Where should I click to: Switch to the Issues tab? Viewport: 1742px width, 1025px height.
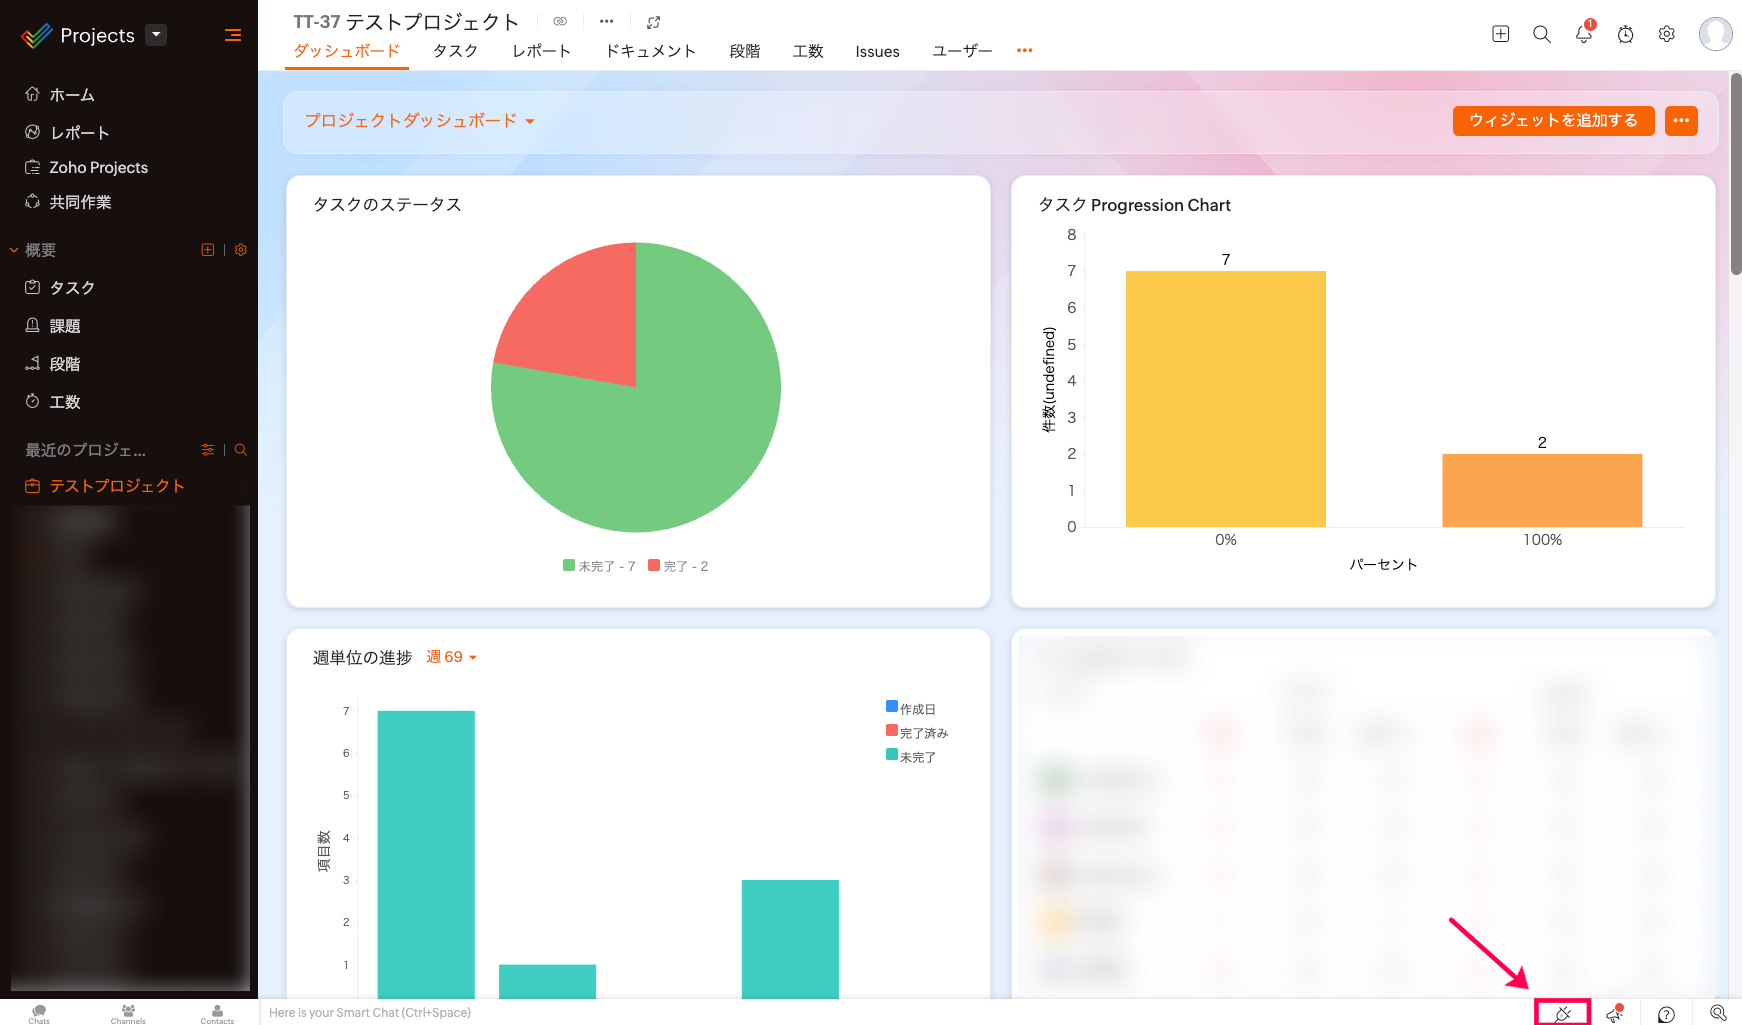coord(877,52)
